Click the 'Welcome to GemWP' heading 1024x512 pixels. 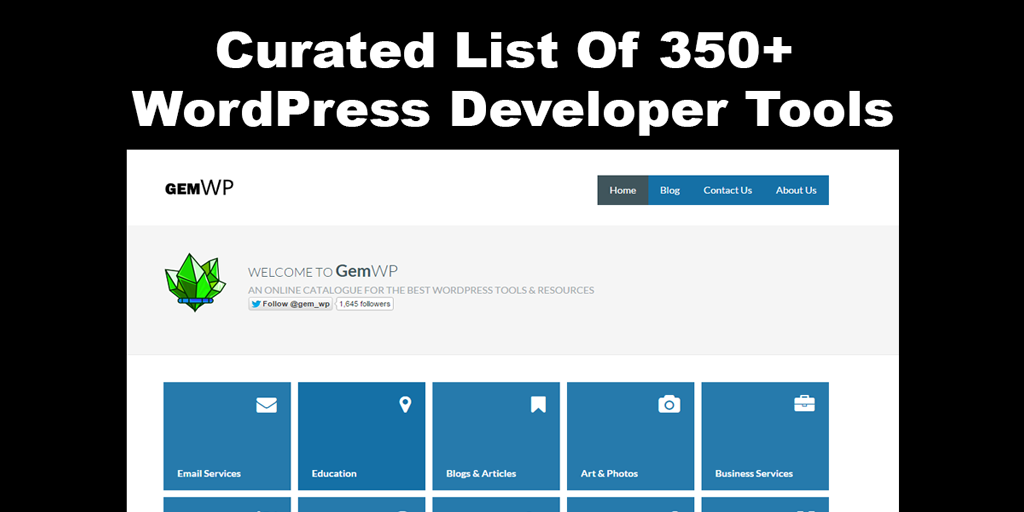click(x=323, y=271)
